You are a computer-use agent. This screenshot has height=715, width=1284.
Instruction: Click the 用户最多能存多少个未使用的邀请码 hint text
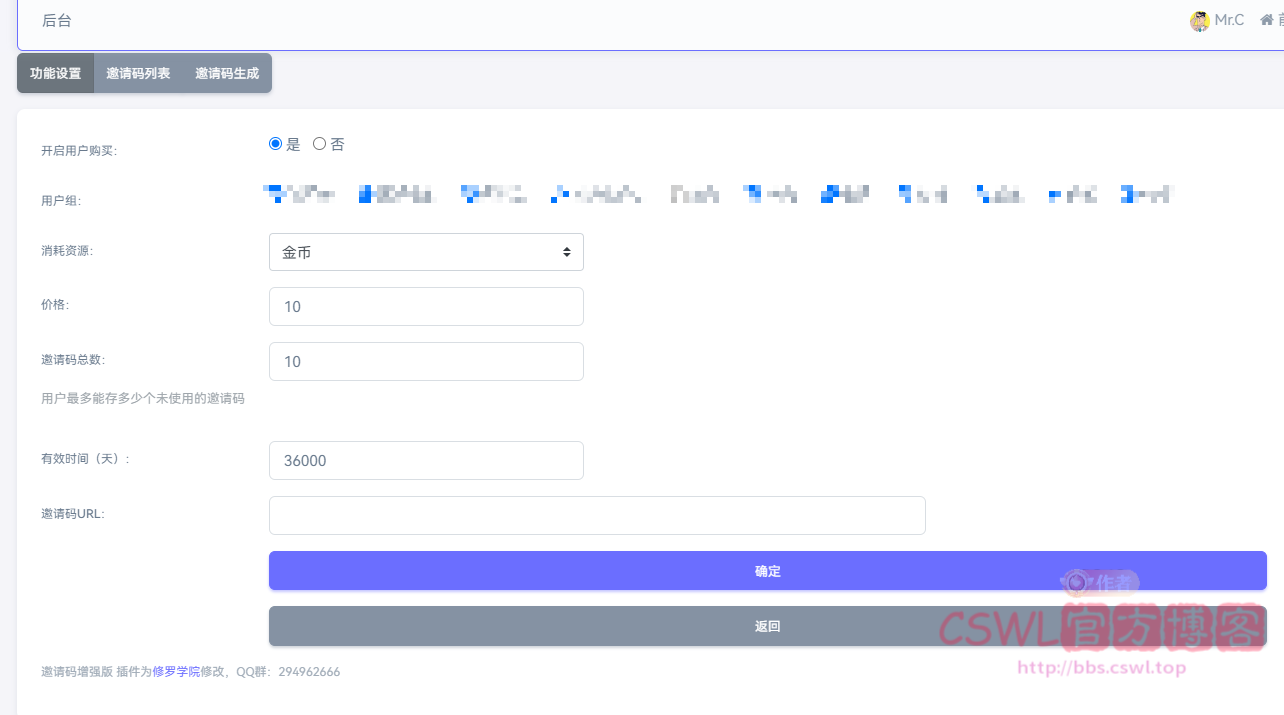(x=143, y=398)
